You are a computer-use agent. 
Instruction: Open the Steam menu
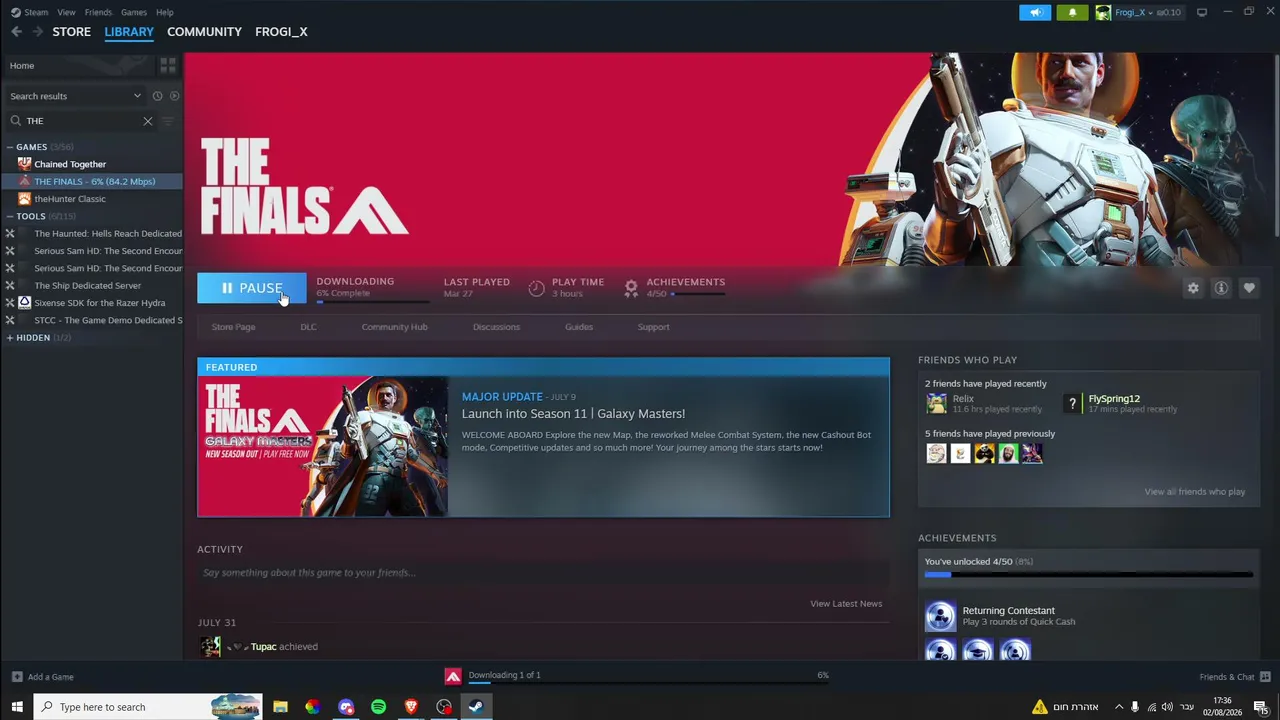36,12
